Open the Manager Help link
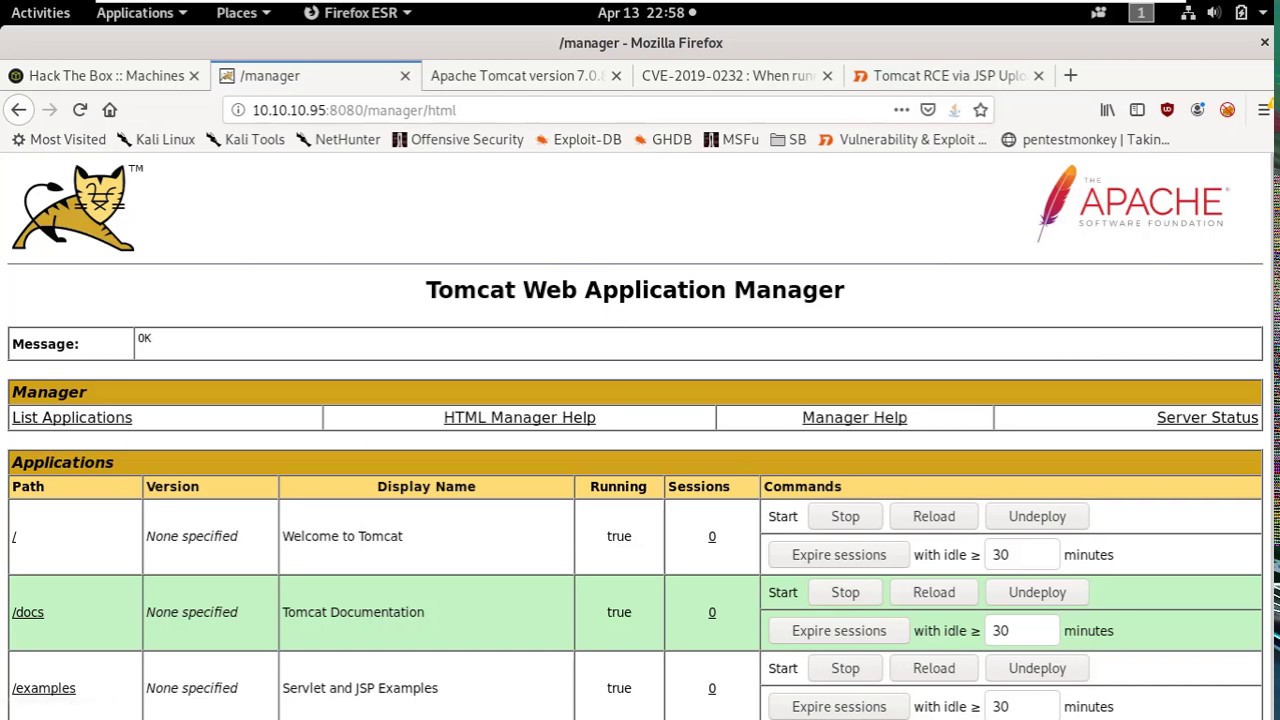Viewport: 1280px width, 720px height. pos(854,418)
